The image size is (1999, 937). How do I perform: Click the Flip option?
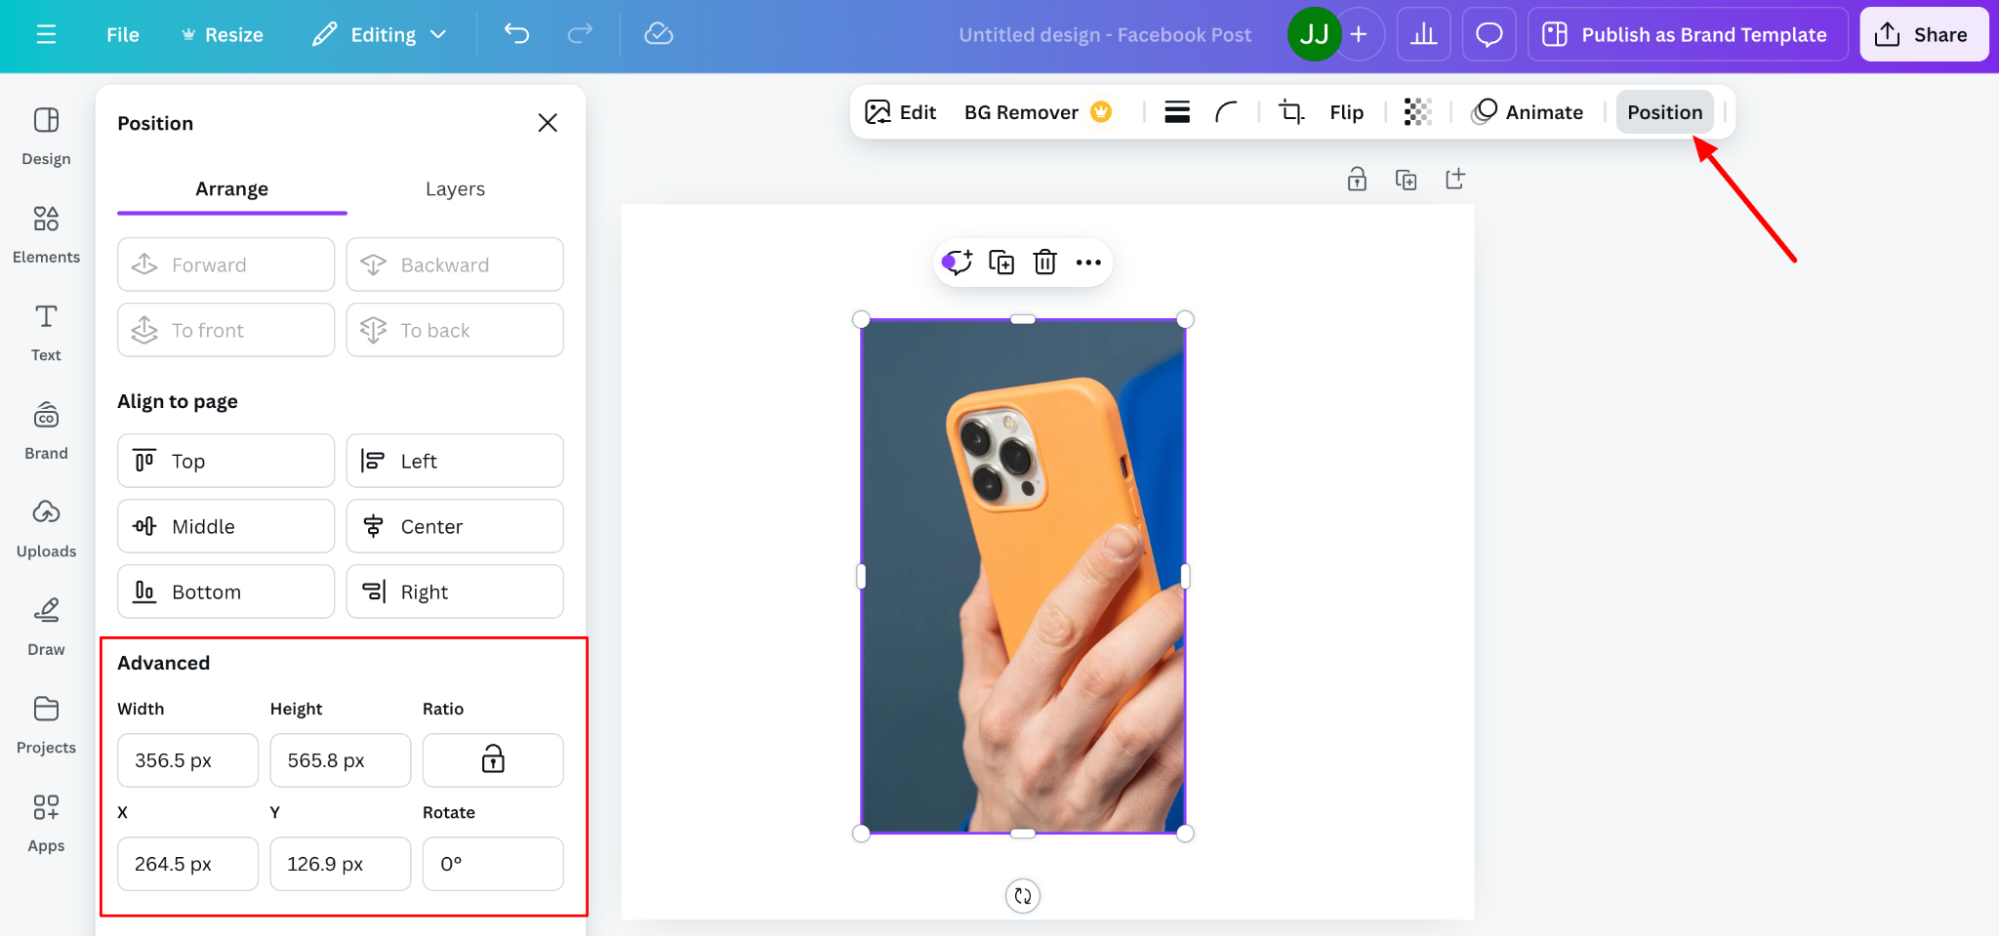pos(1347,112)
